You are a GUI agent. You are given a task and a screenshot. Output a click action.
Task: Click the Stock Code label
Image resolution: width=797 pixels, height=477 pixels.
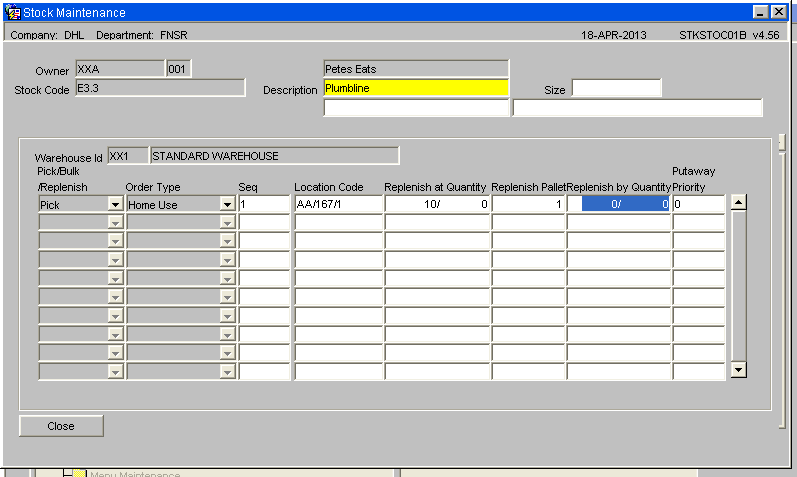(x=42, y=90)
